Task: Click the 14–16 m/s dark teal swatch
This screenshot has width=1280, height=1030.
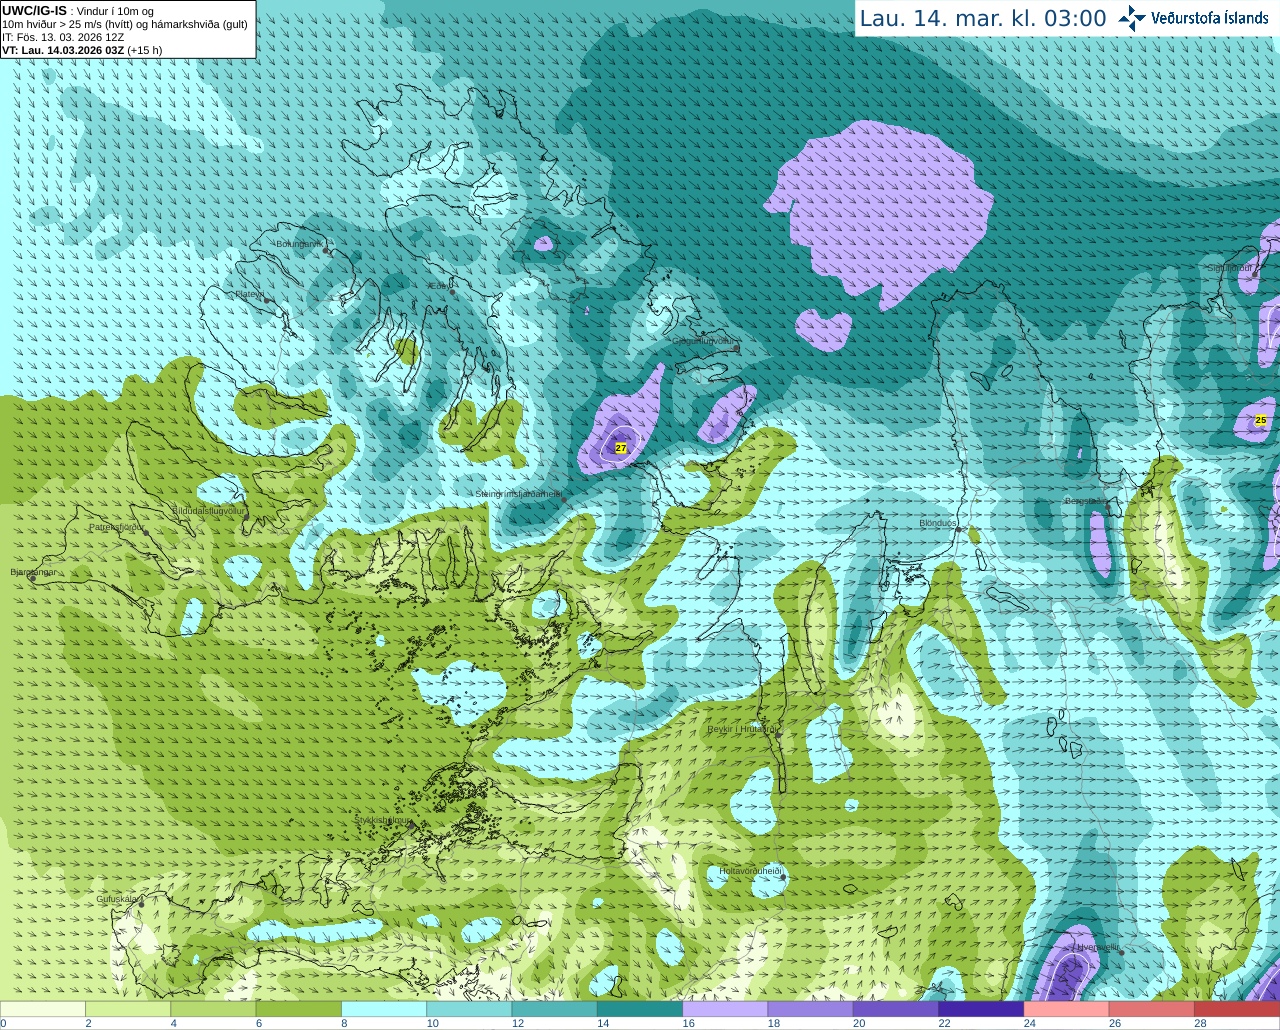Action: click(x=640, y=1009)
